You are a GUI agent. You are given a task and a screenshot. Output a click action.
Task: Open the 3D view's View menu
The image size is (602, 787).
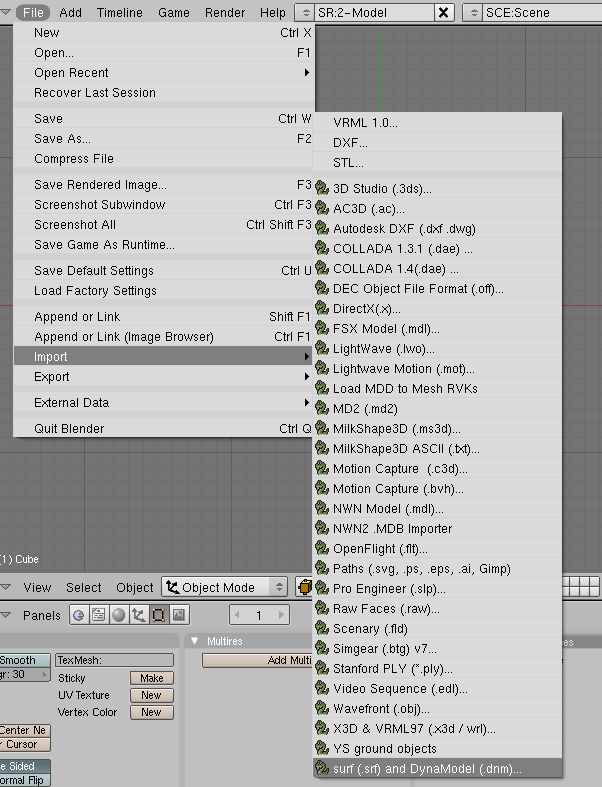pos(37,587)
